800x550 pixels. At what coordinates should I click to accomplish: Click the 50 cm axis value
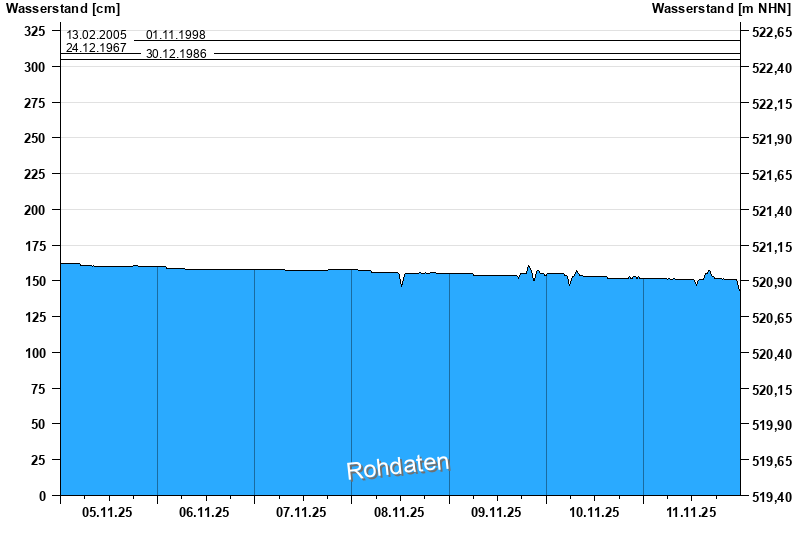click(38, 423)
